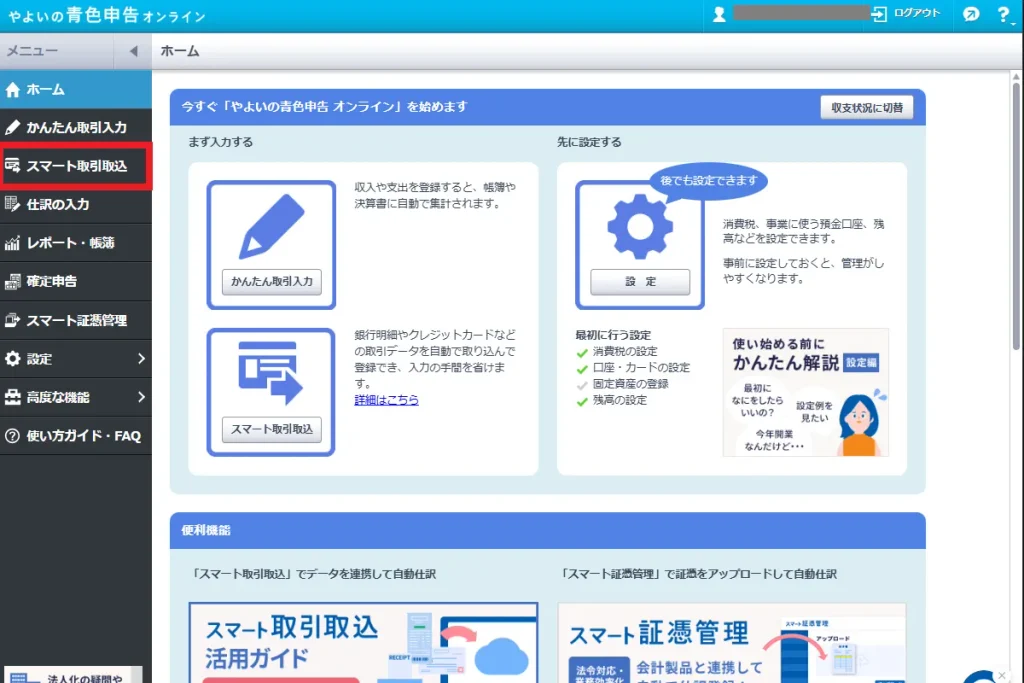The width and height of the screenshot is (1024, 683).
Task: Expand the 設定 submenu chevron
Action: click(x=141, y=358)
